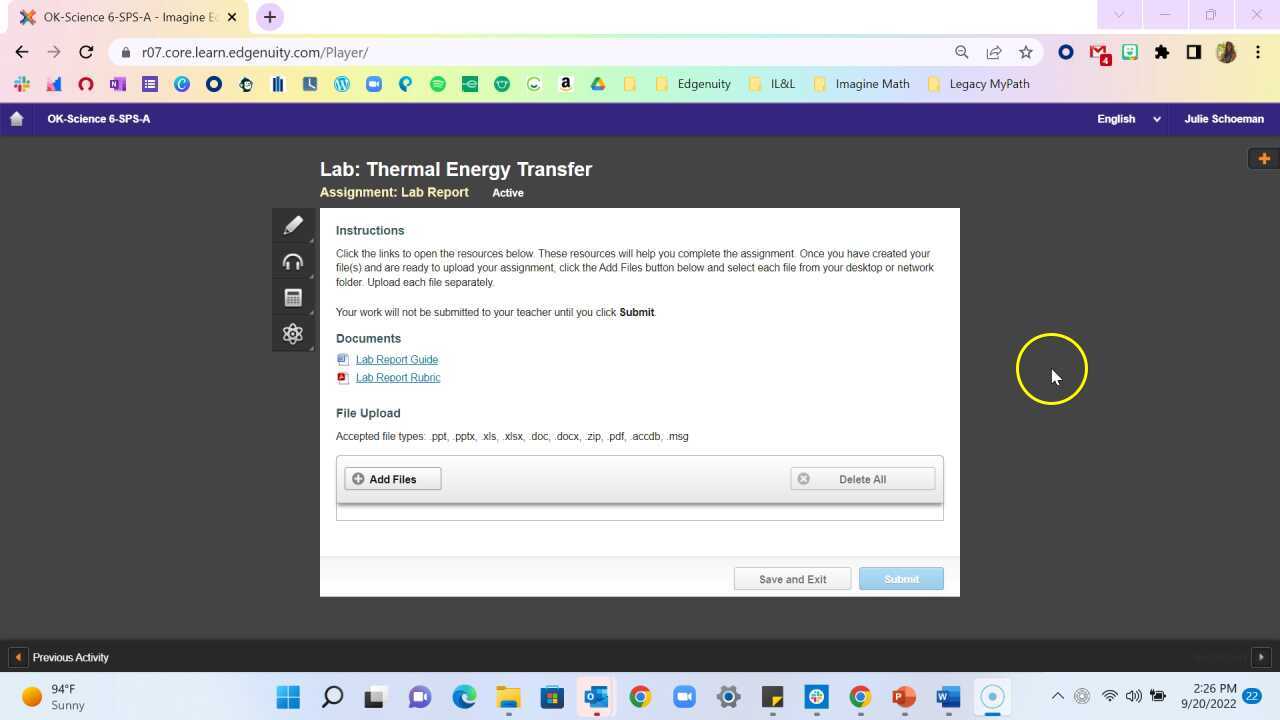The image size is (1280, 720).
Task: Click the OK-Science 6-SPS-A course title
Action: (99, 119)
